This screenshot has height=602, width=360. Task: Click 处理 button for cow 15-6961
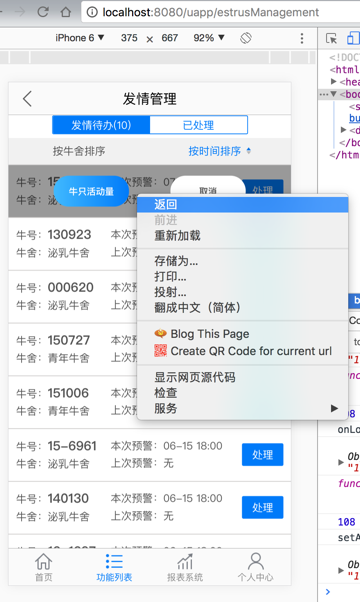point(263,455)
